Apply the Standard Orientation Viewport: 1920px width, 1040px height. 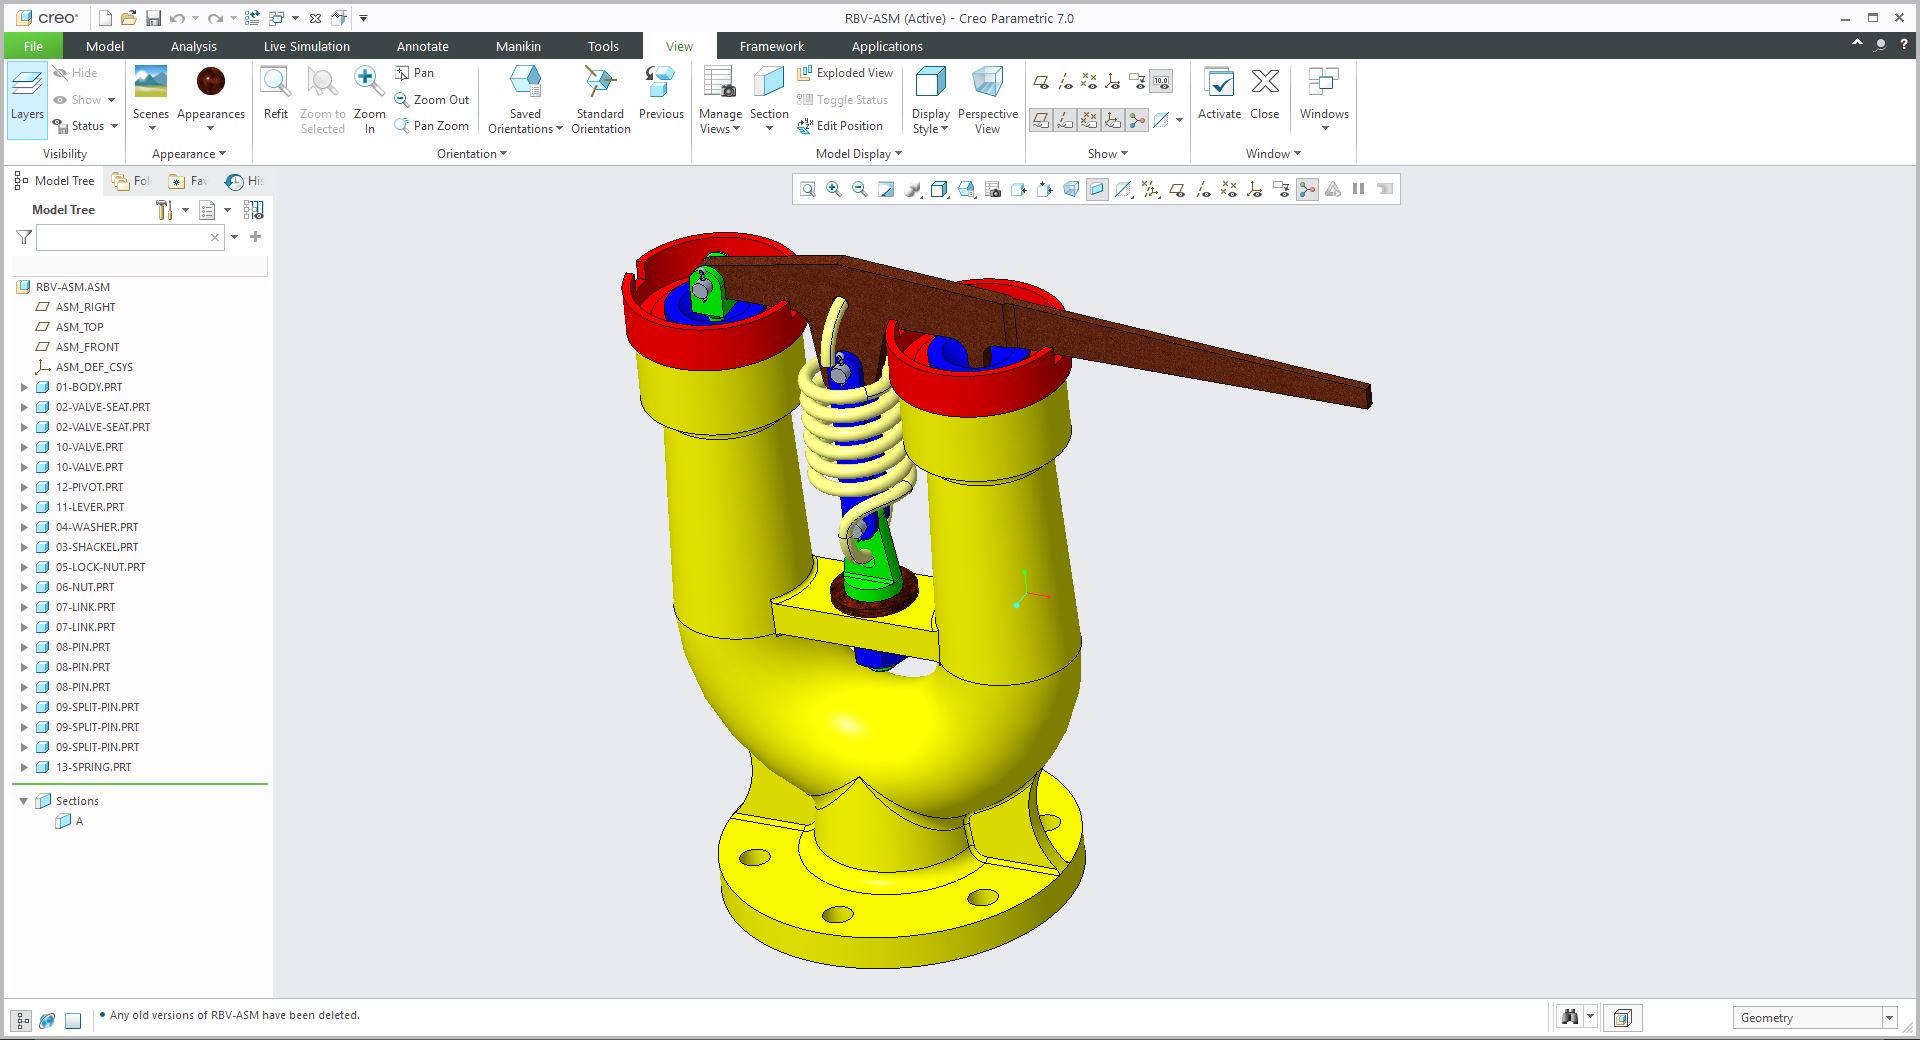tap(600, 100)
